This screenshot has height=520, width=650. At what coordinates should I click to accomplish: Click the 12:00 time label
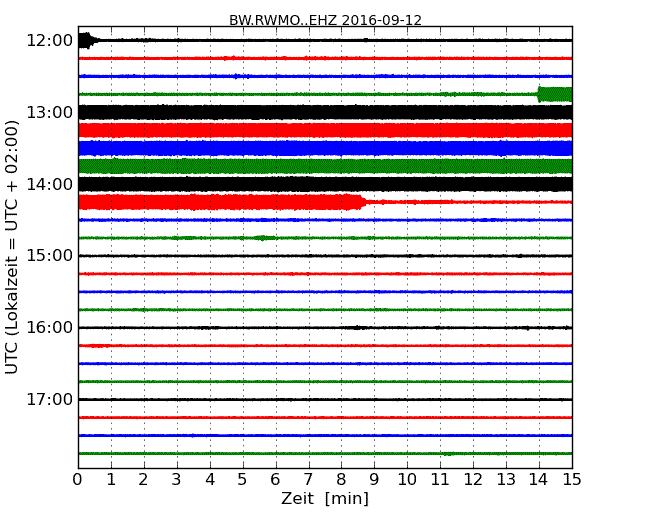pyautogui.click(x=50, y=41)
